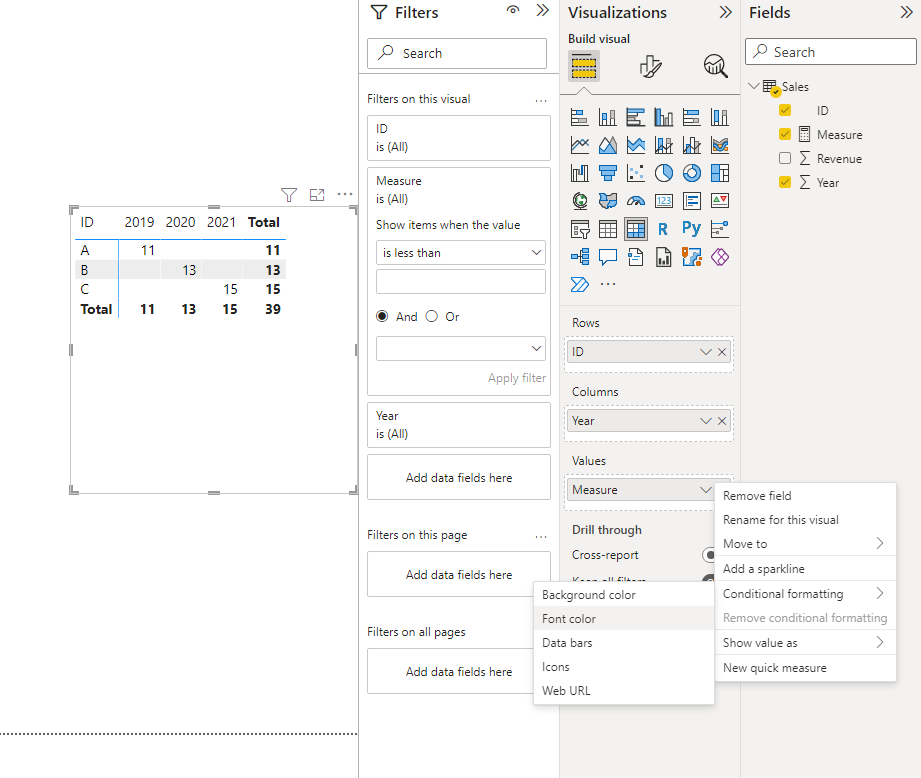The width and height of the screenshot is (921, 778).
Task: Select the Matrix visual icon
Action: pos(636,229)
